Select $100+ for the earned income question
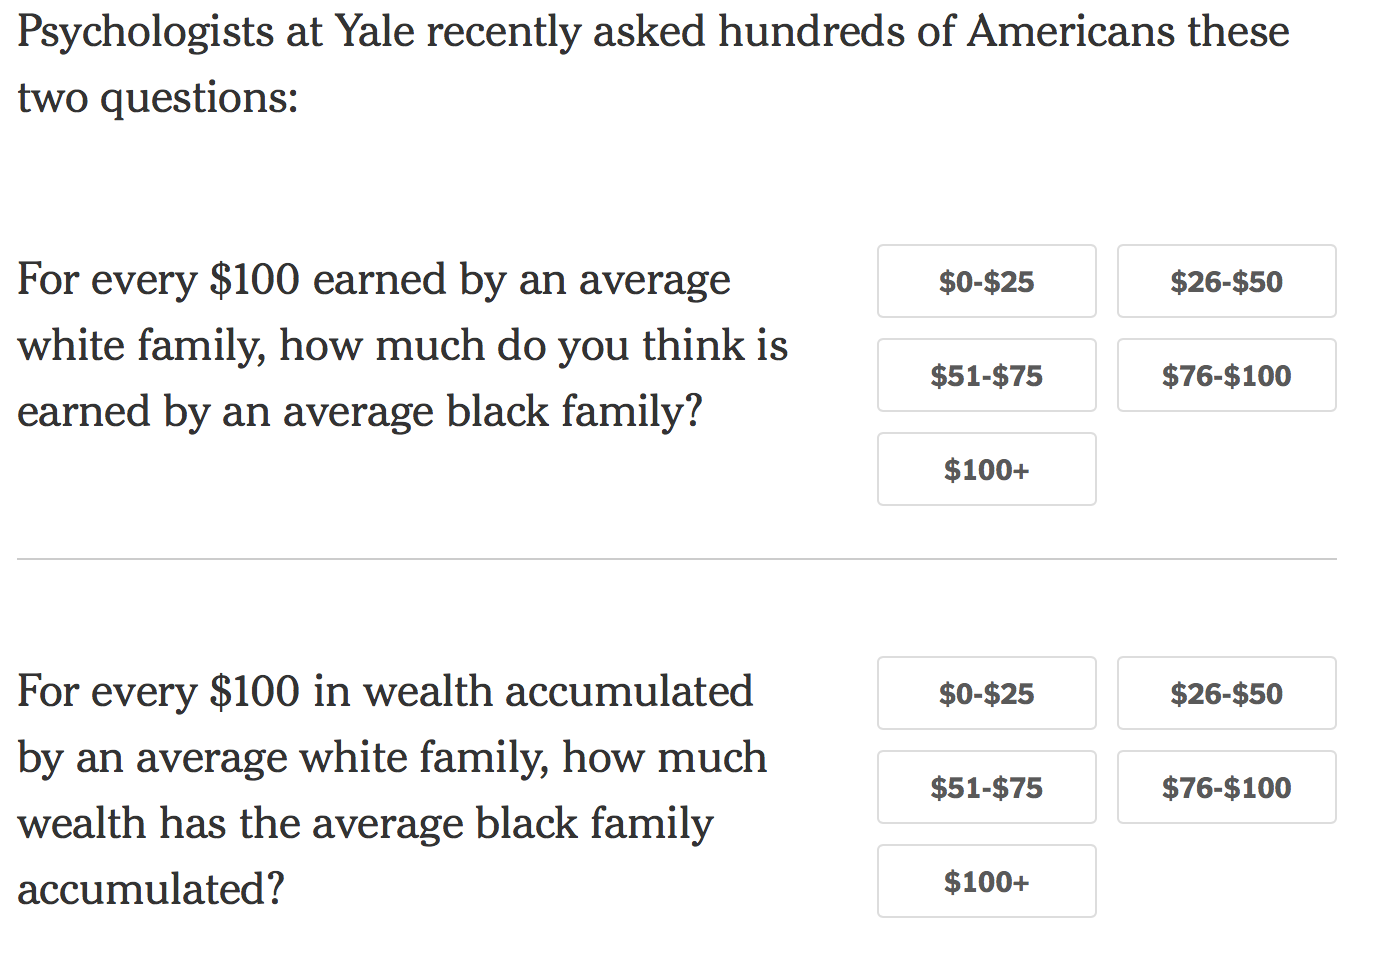1384x974 pixels. point(986,470)
